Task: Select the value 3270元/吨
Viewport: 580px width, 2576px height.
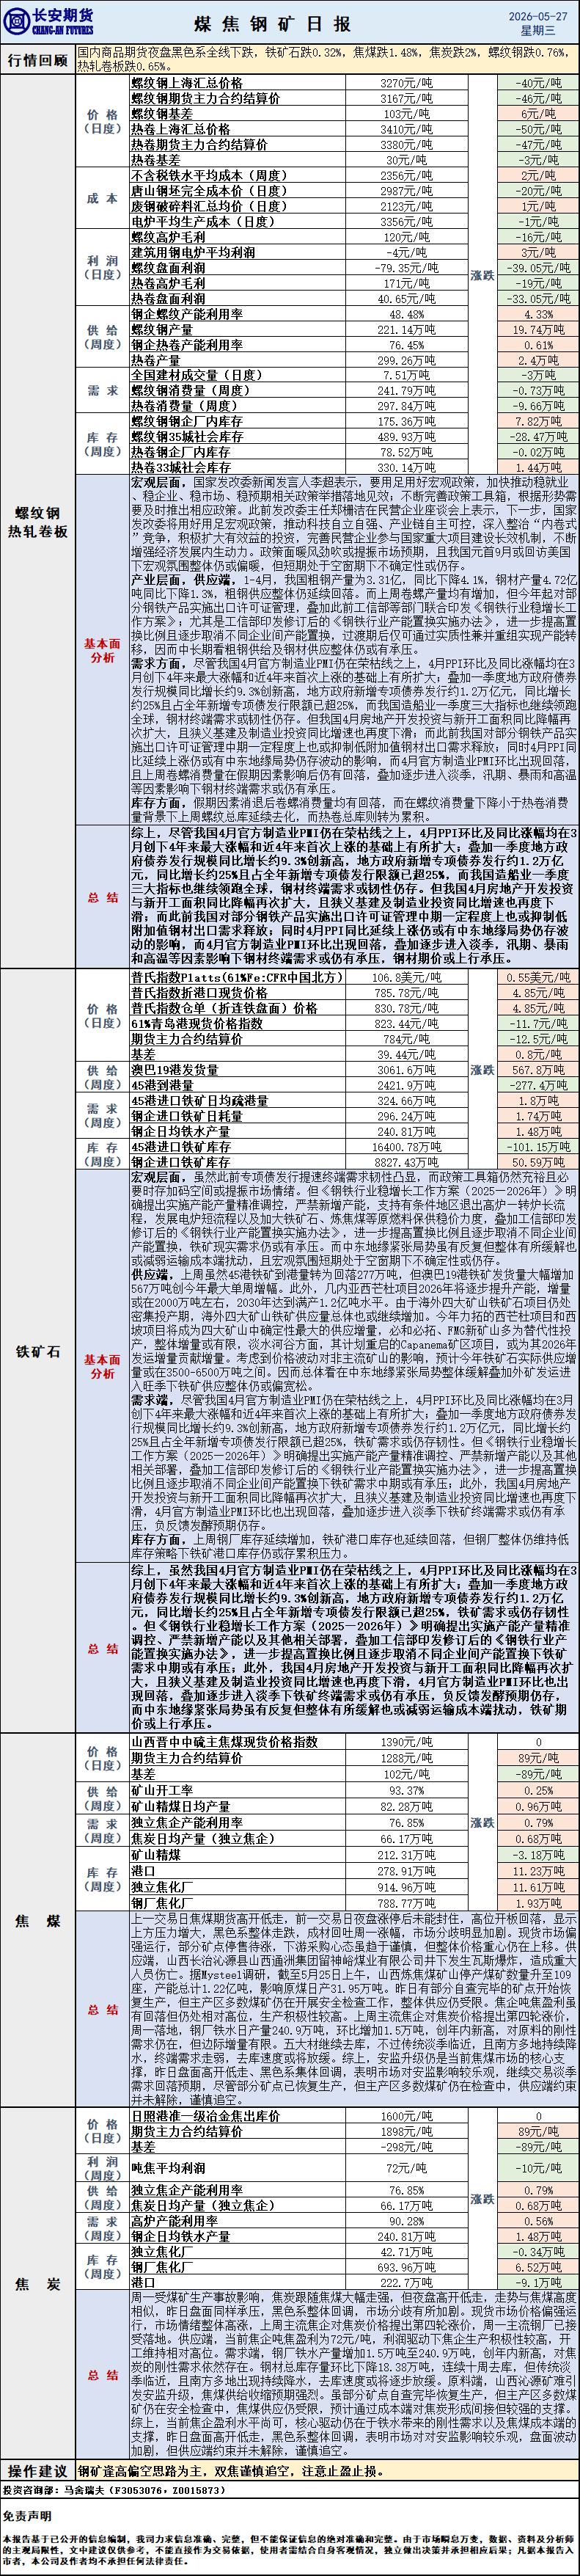Action: click(x=407, y=84)
